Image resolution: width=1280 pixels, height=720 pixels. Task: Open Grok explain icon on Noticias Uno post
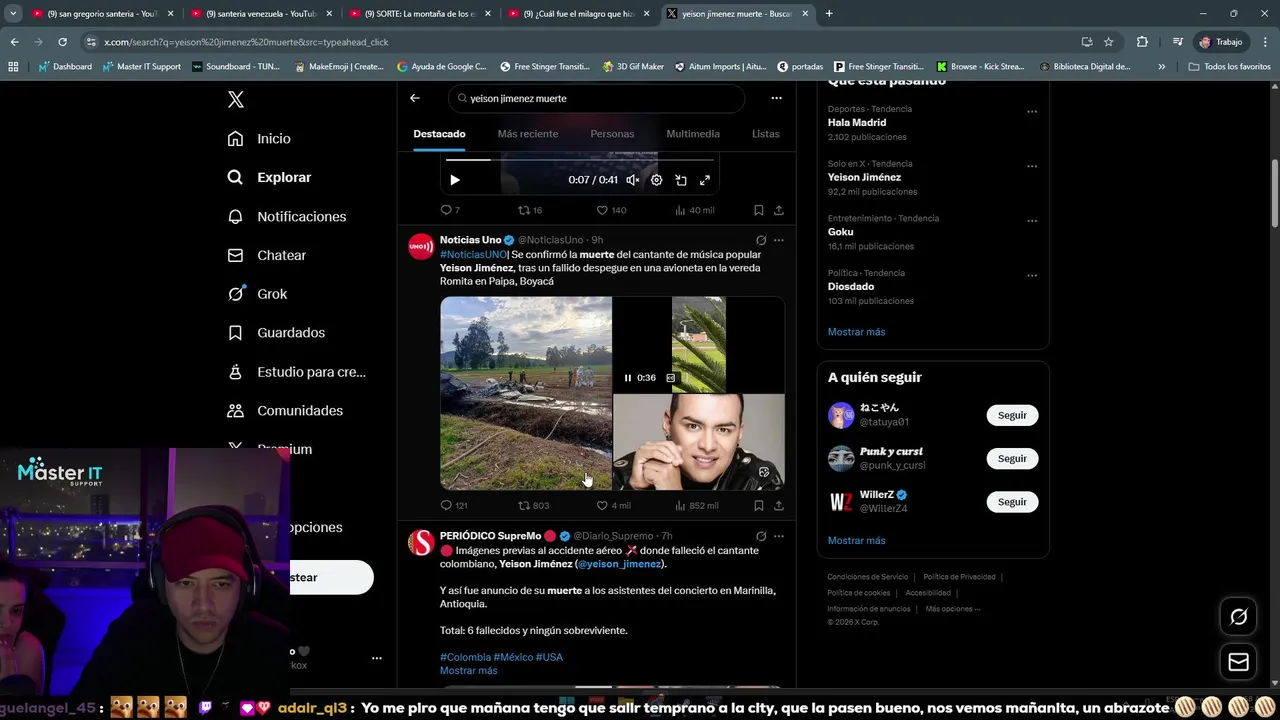click(x=761, y=240)
